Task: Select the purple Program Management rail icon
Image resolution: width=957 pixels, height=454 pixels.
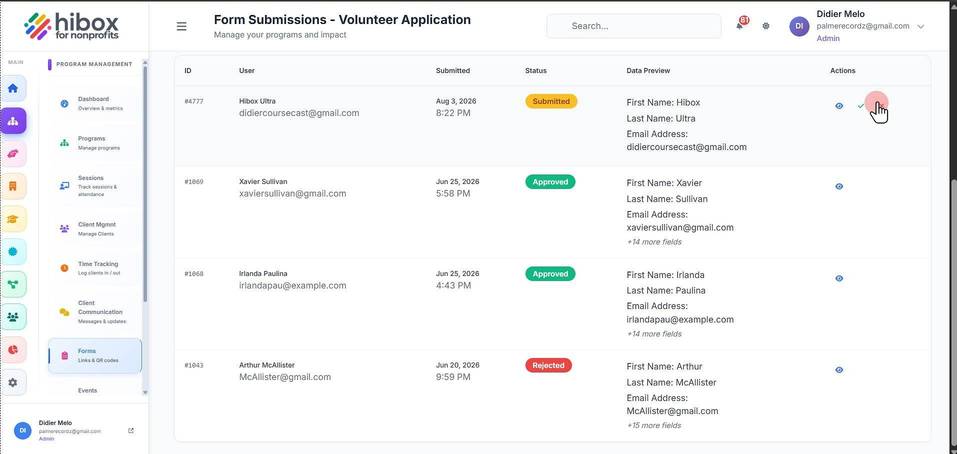Action: coord(13,121)
